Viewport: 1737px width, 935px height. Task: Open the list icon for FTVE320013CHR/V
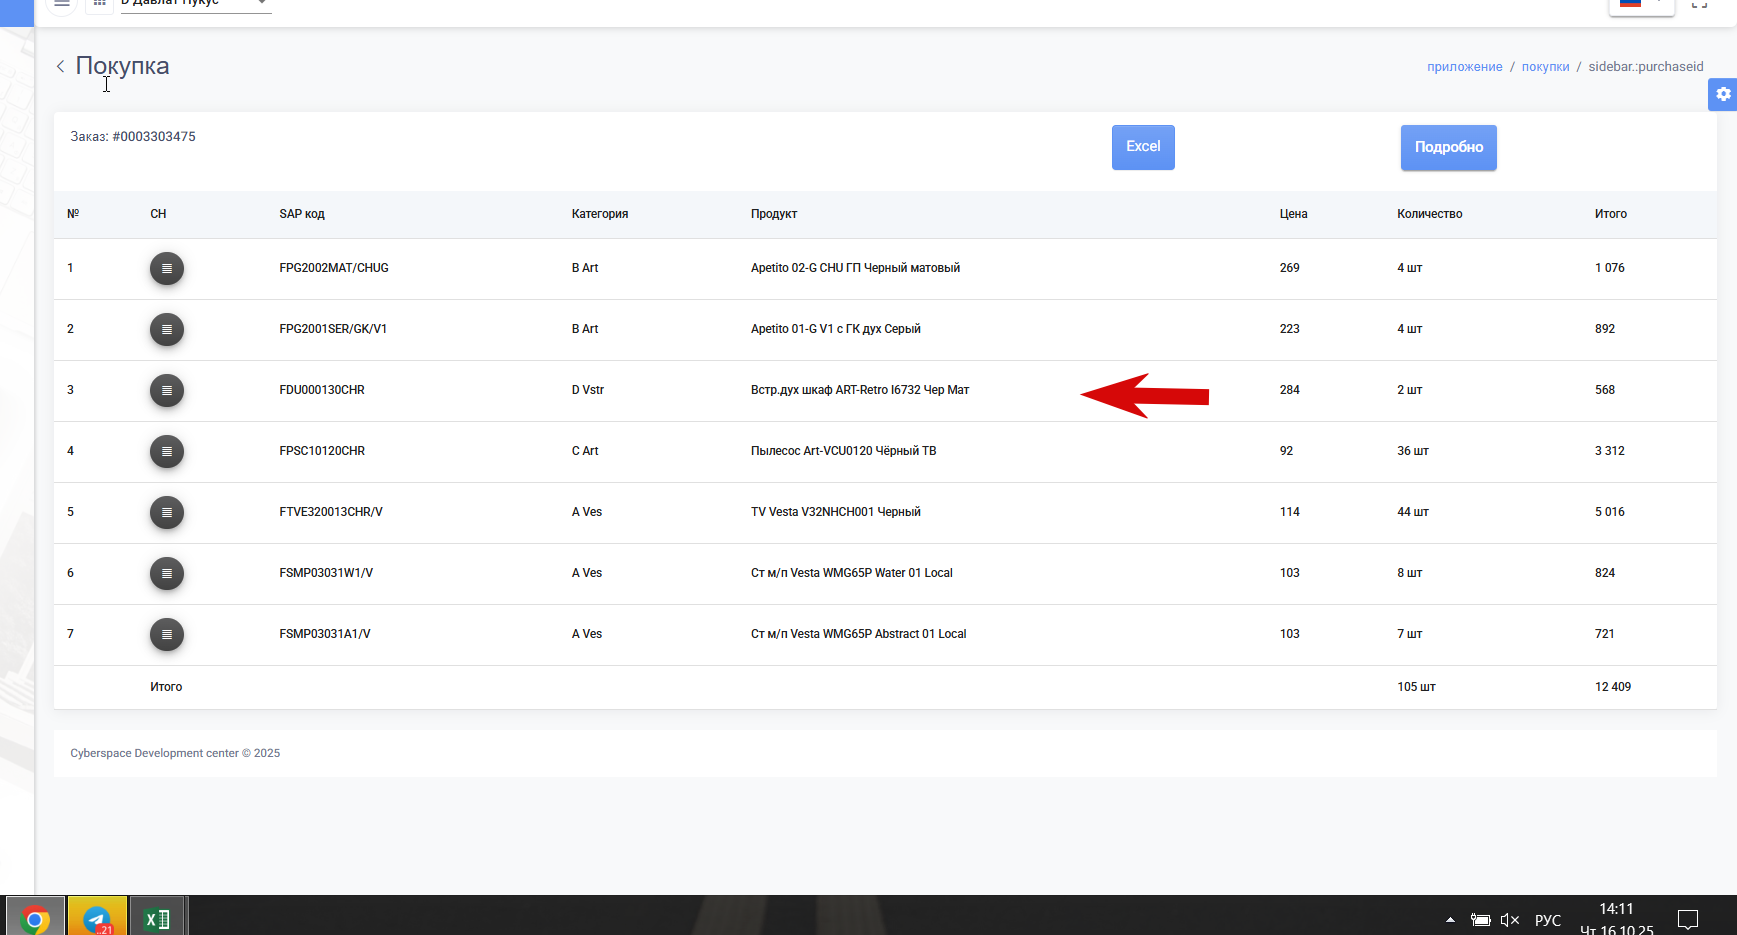click(167, 512)
